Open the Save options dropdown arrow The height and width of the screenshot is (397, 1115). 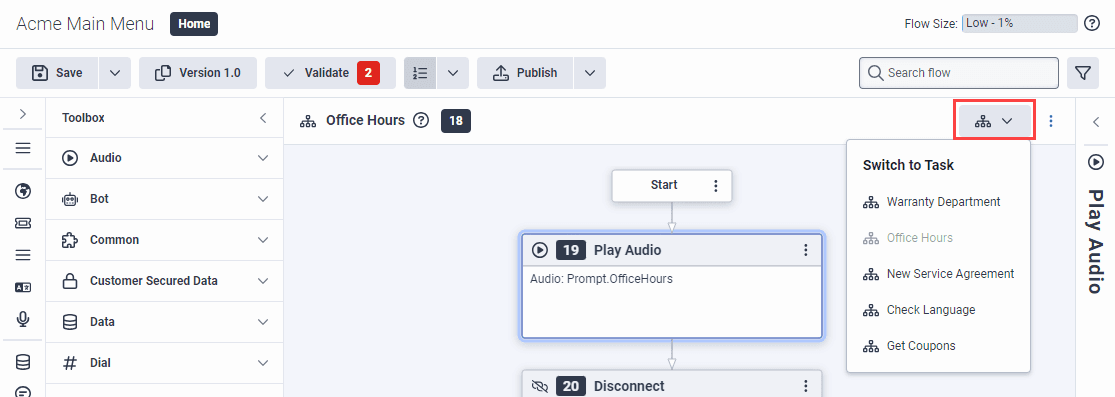115,73
